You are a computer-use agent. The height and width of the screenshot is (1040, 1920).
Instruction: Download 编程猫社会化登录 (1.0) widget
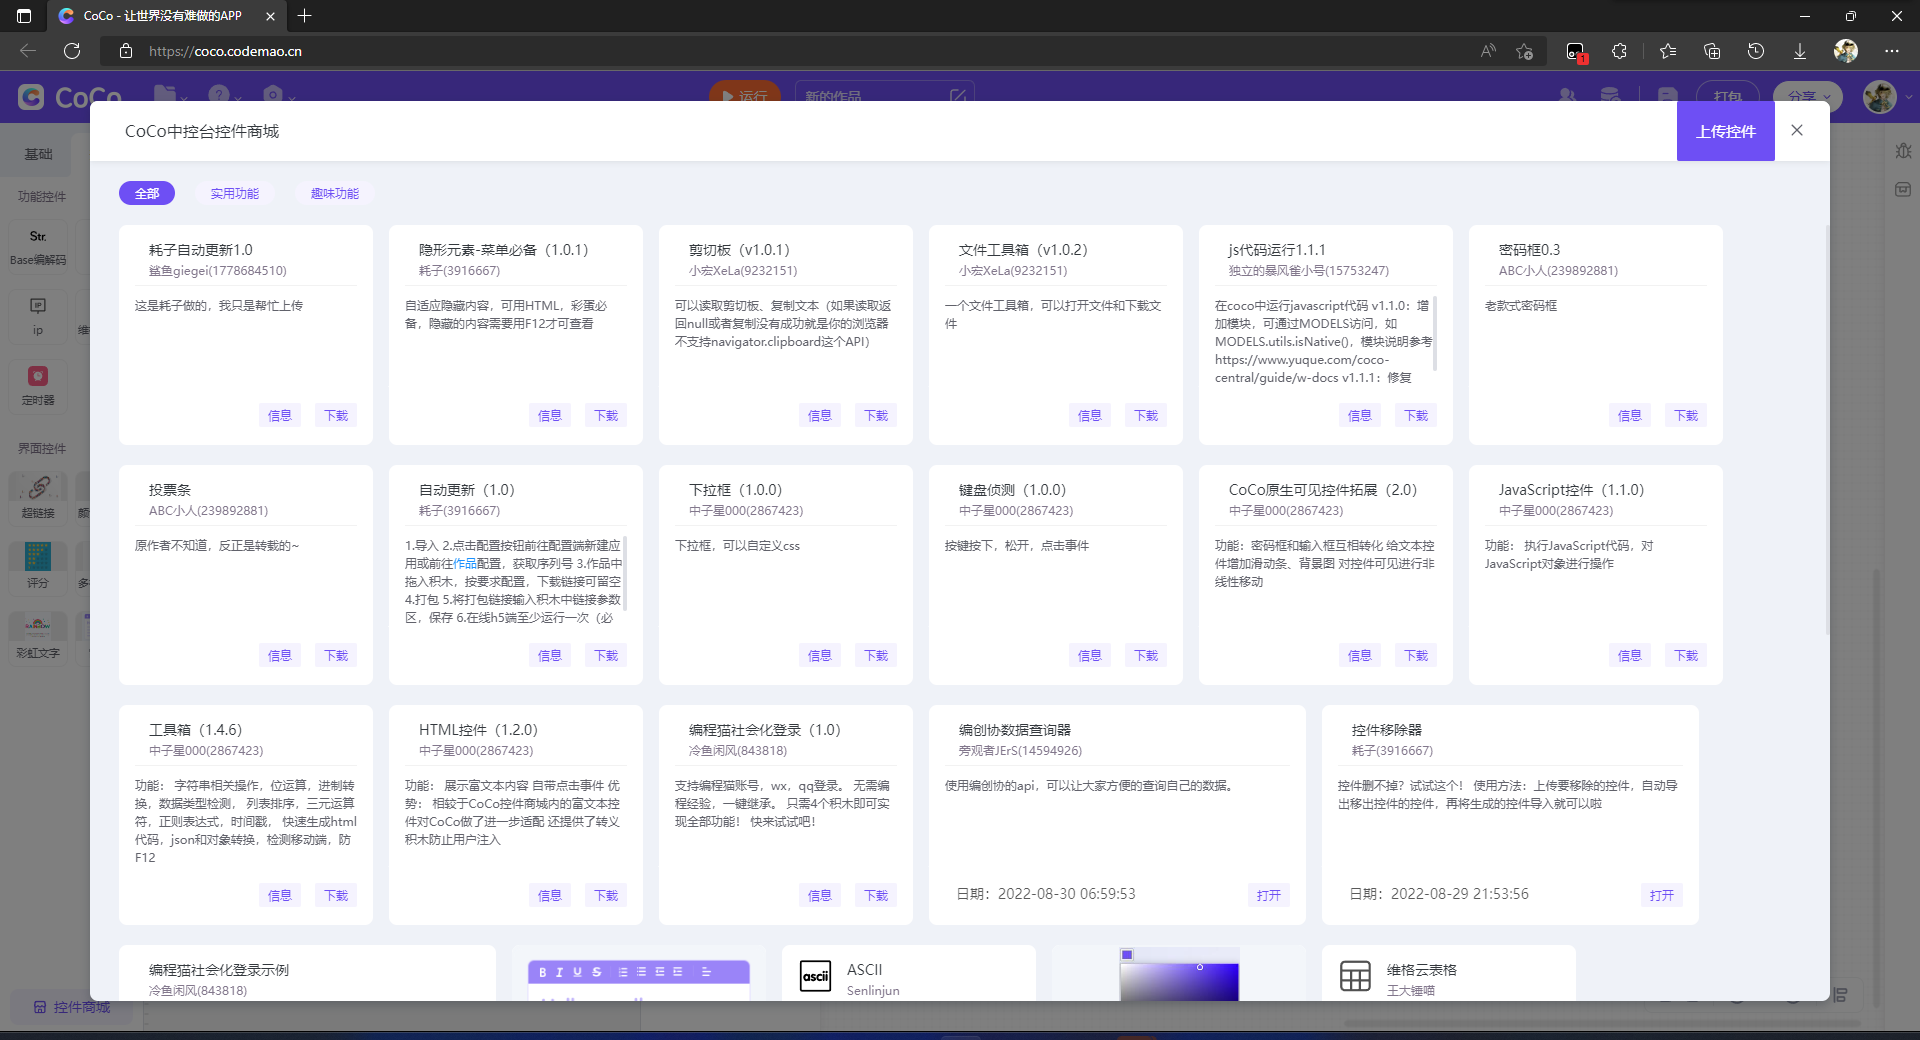coord(876,895)
